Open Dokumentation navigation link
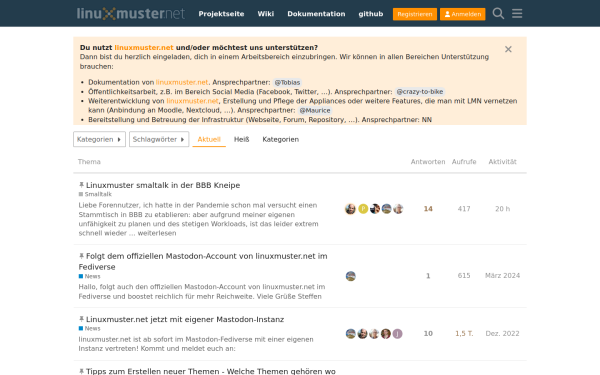The width and height of the screenshot is (600, 375). tap(316, 14)
